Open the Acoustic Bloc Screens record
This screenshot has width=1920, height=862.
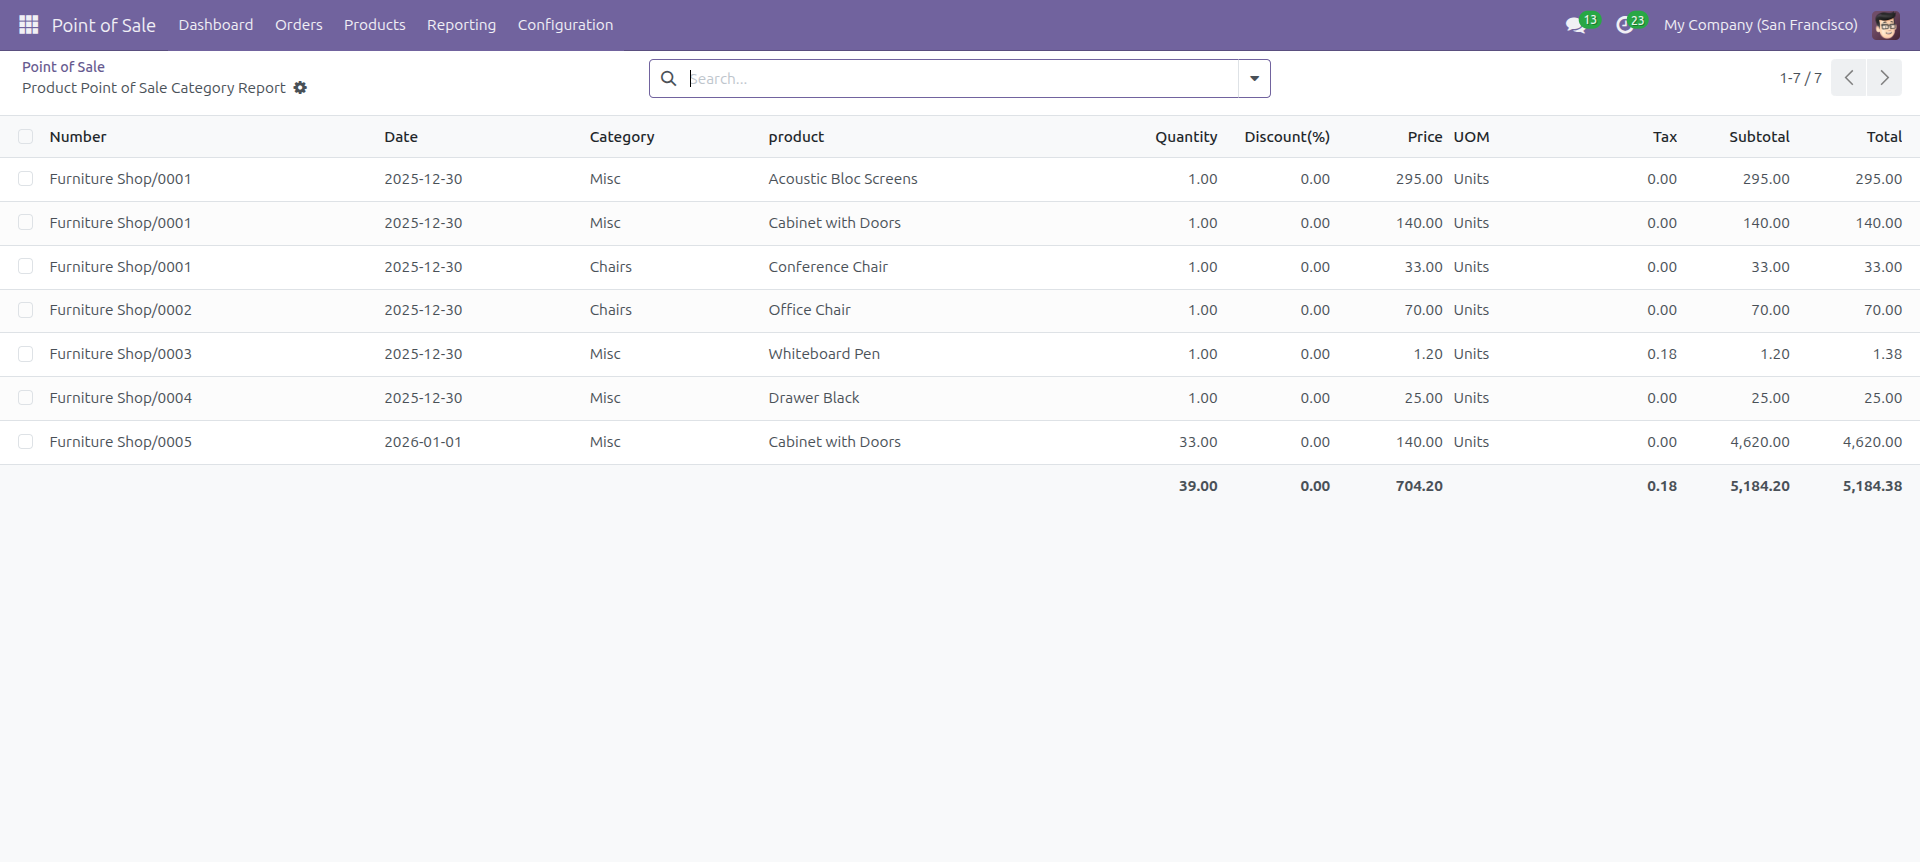843,179
